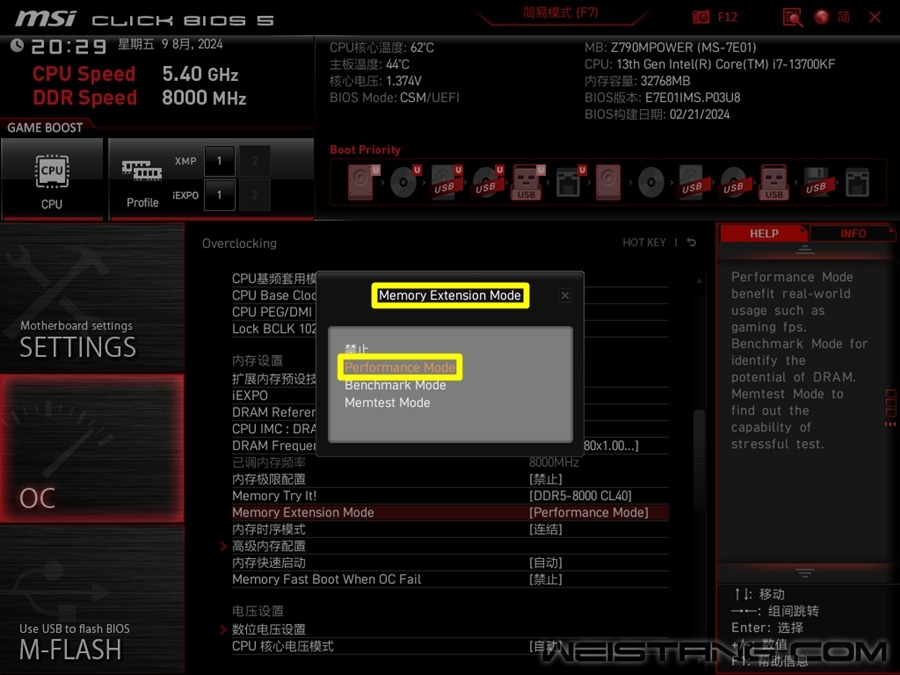
Task: Select the UEFI USB key boot device
Action: coord(527,182)
